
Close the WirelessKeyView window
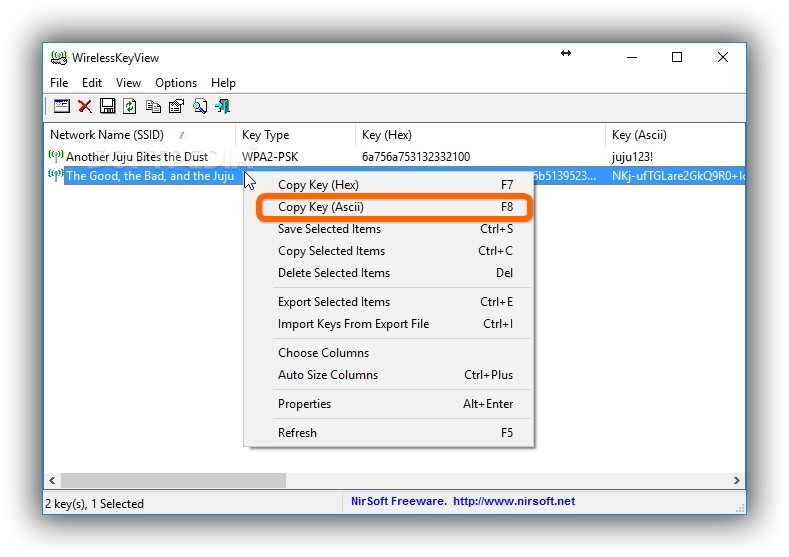coord(723,57)
